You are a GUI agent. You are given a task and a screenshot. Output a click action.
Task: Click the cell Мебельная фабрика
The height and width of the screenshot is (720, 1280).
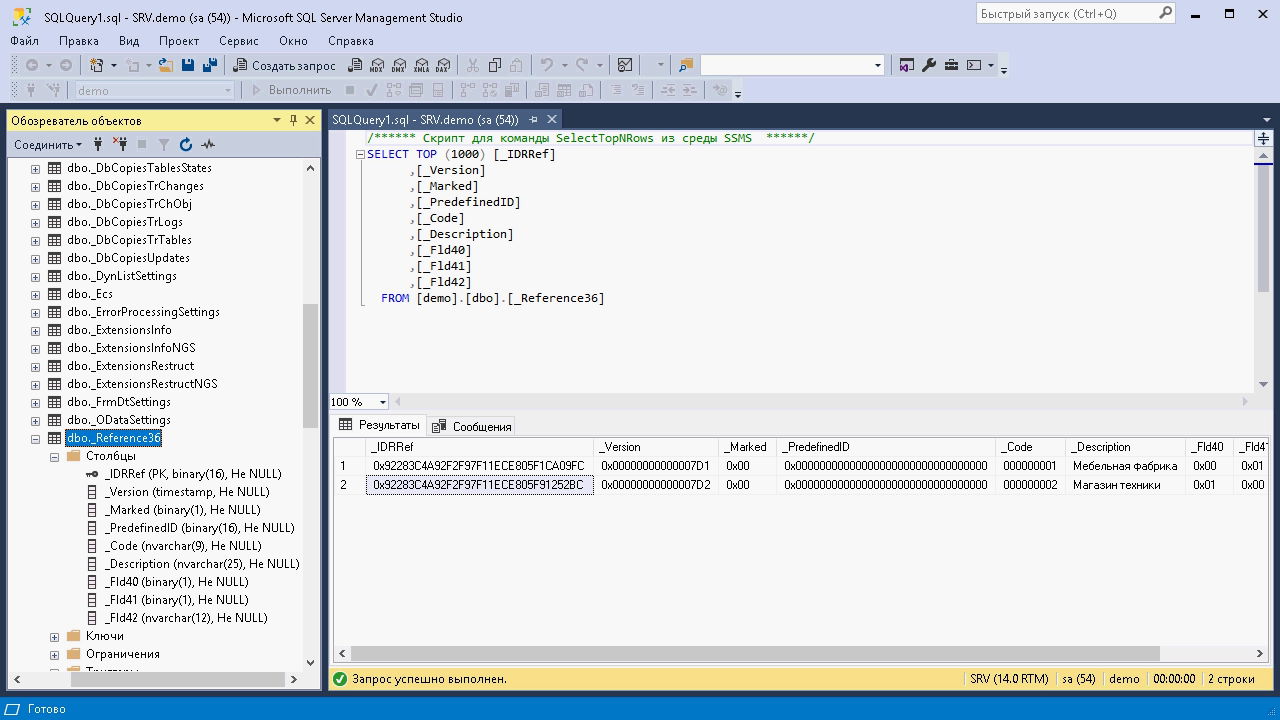click(x=1125, y=466)
